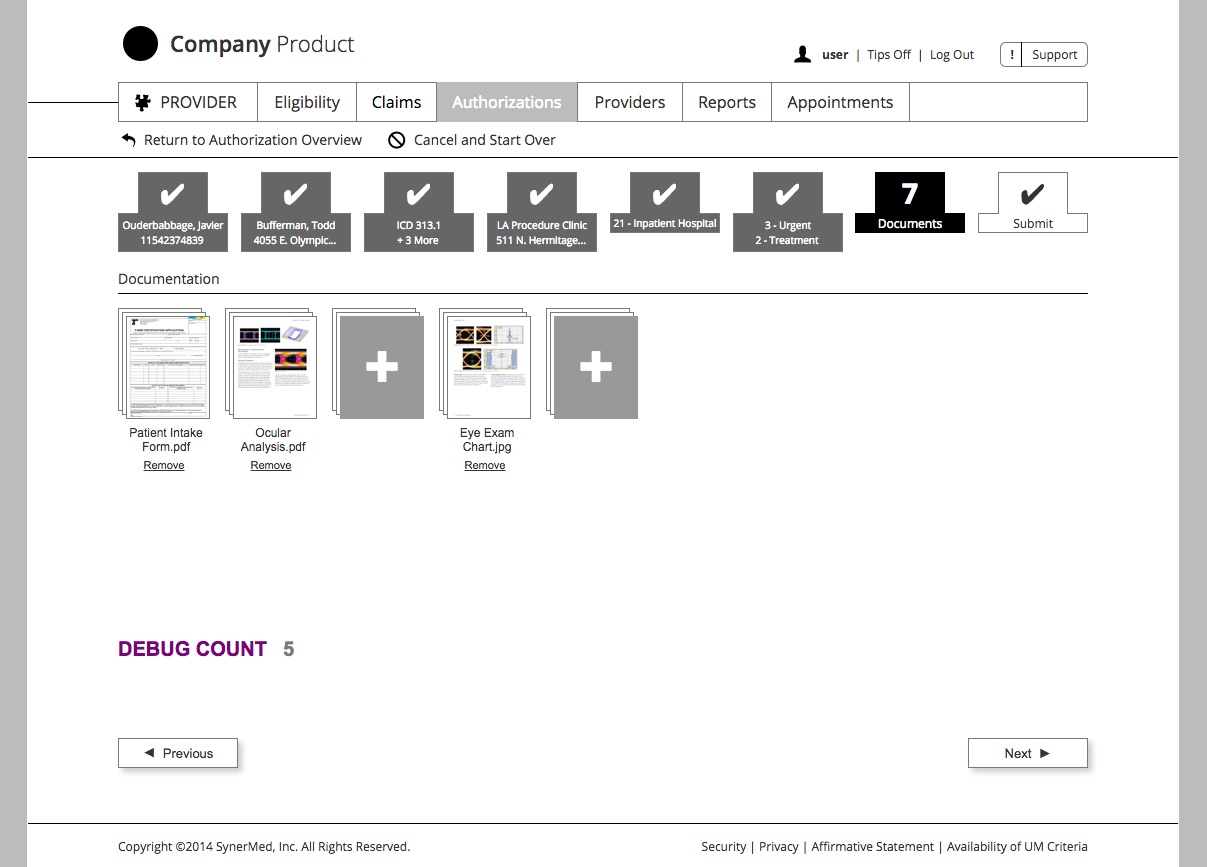The width and height of the screenshot is (1207, 867).
Task: Click the Cancel and Start Over icon
Action: (x=397, y=140)
